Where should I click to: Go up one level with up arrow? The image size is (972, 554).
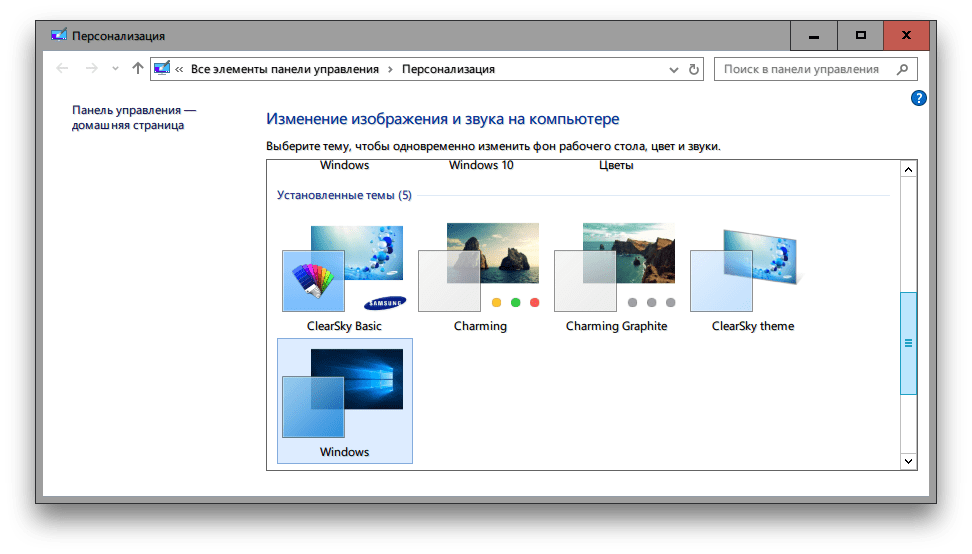(x=138, y=69)
